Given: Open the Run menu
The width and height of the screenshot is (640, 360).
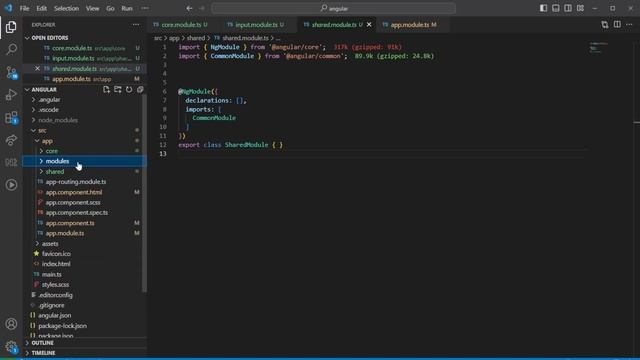Looking at the screenshot, I should [127, 8].
